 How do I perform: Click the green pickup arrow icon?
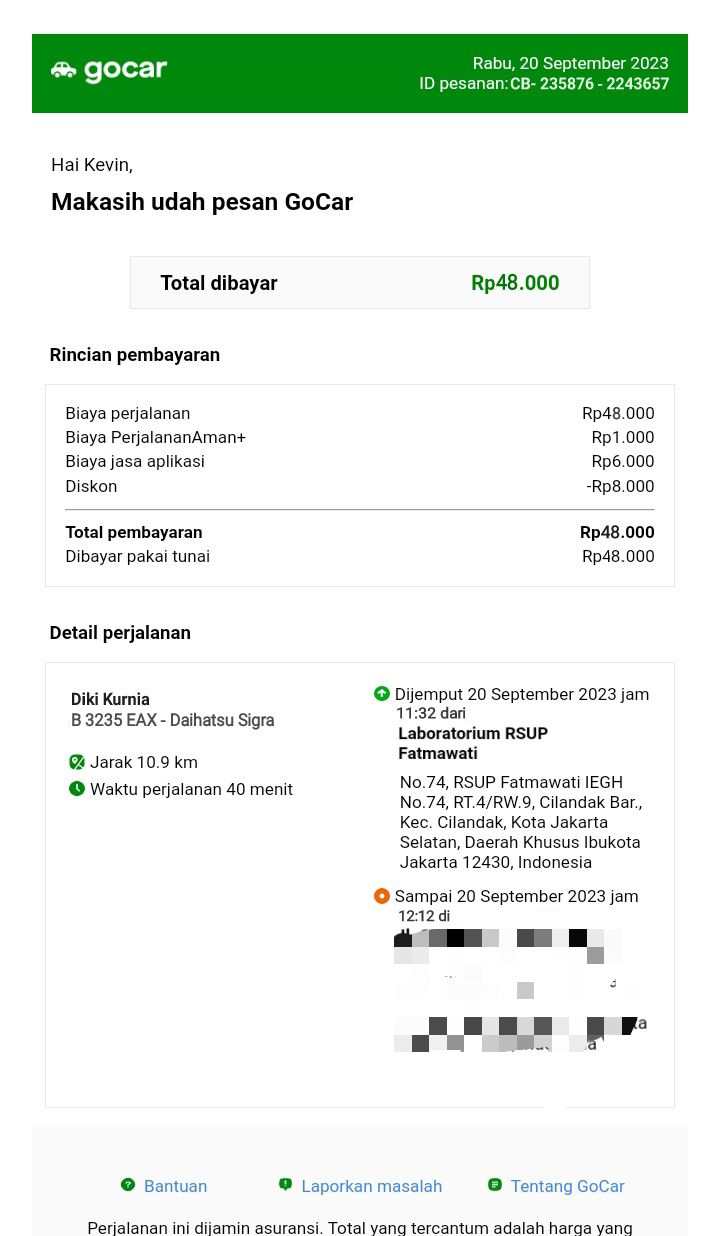point(381,693)
